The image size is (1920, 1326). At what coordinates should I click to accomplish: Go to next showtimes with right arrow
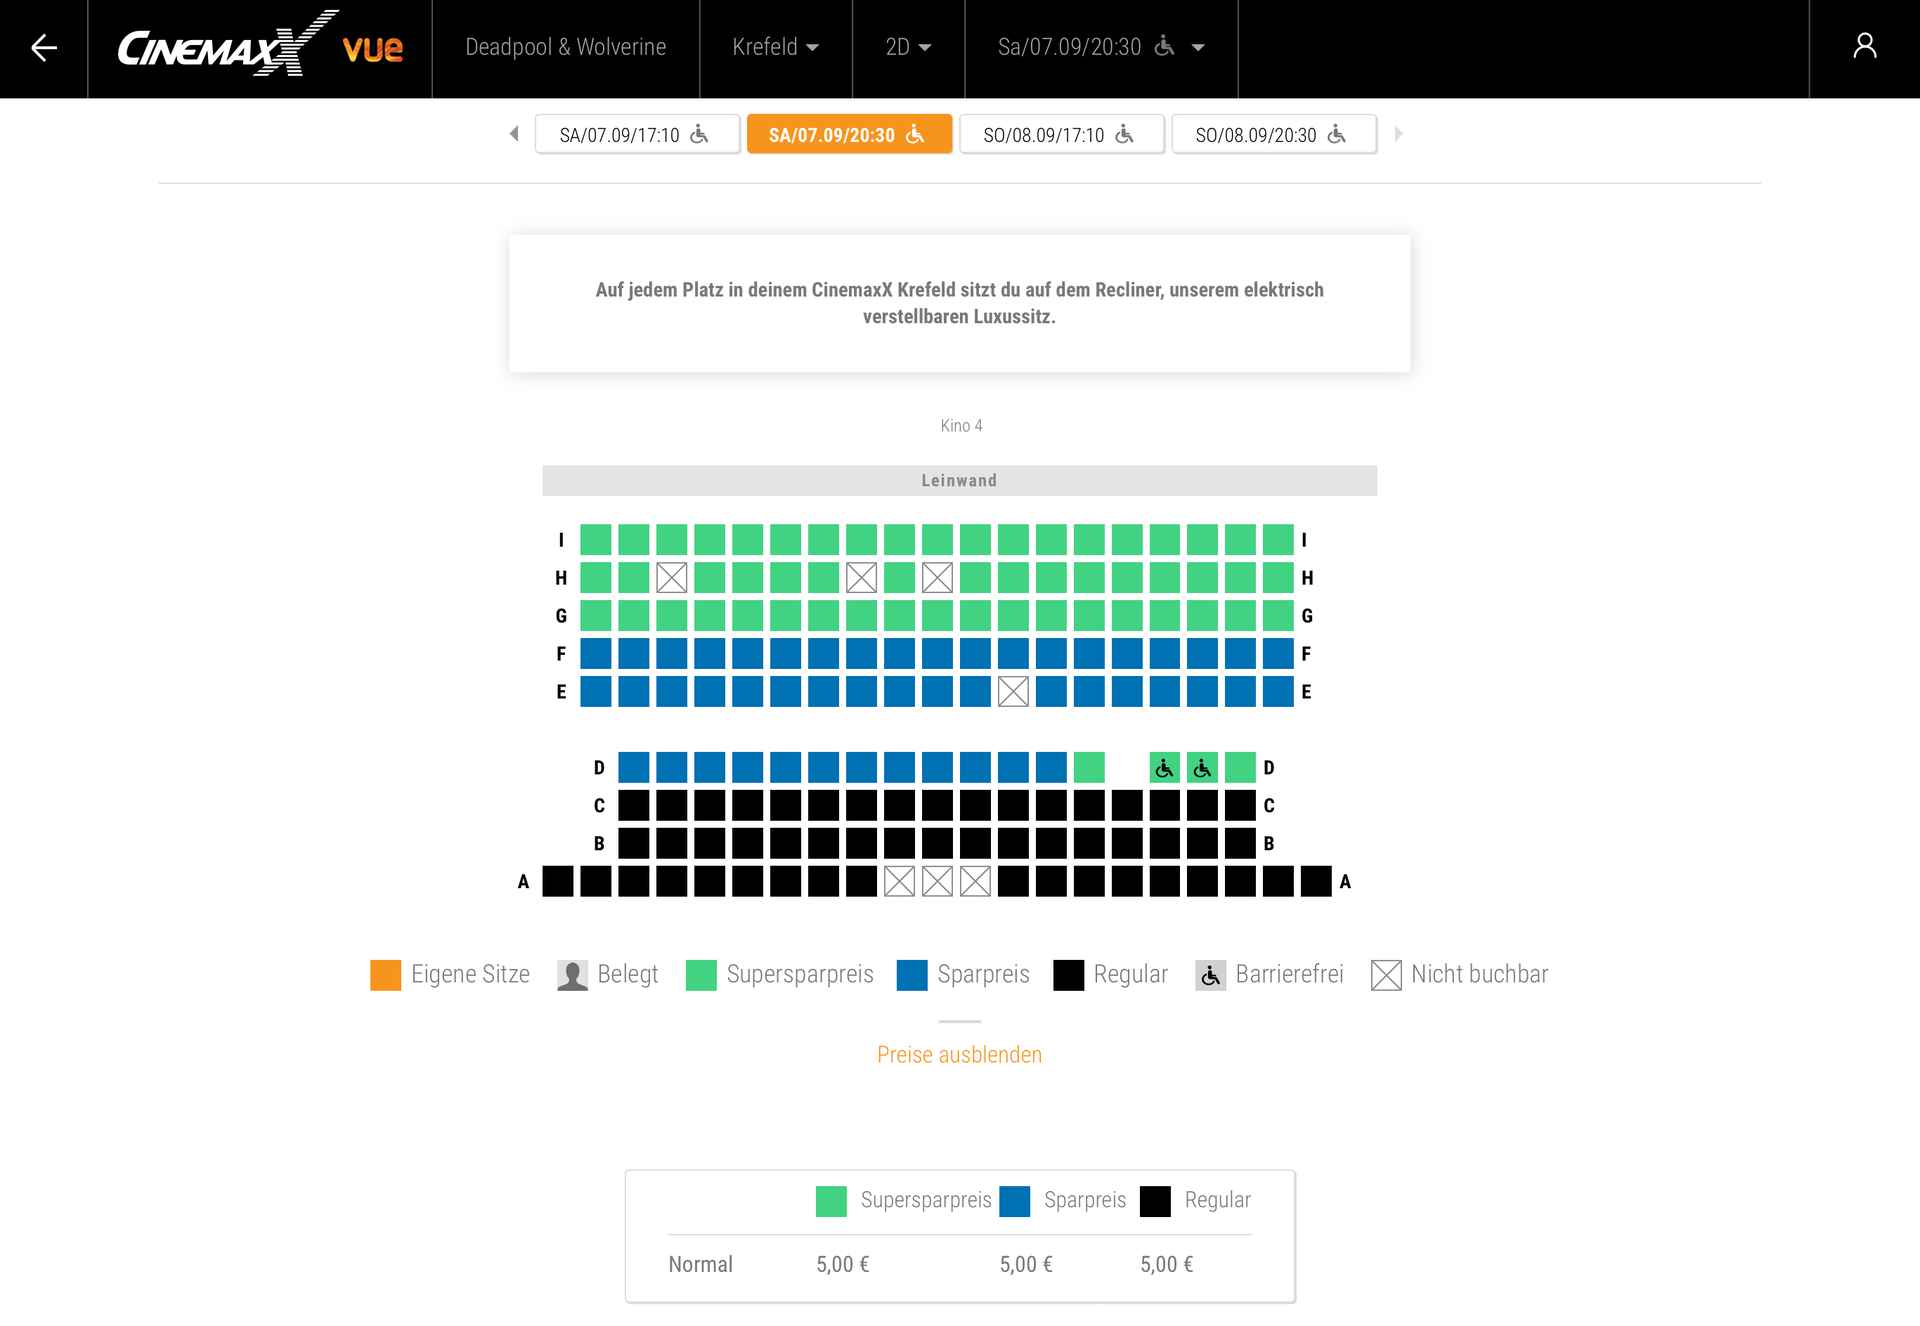(x=1398, y=134)
